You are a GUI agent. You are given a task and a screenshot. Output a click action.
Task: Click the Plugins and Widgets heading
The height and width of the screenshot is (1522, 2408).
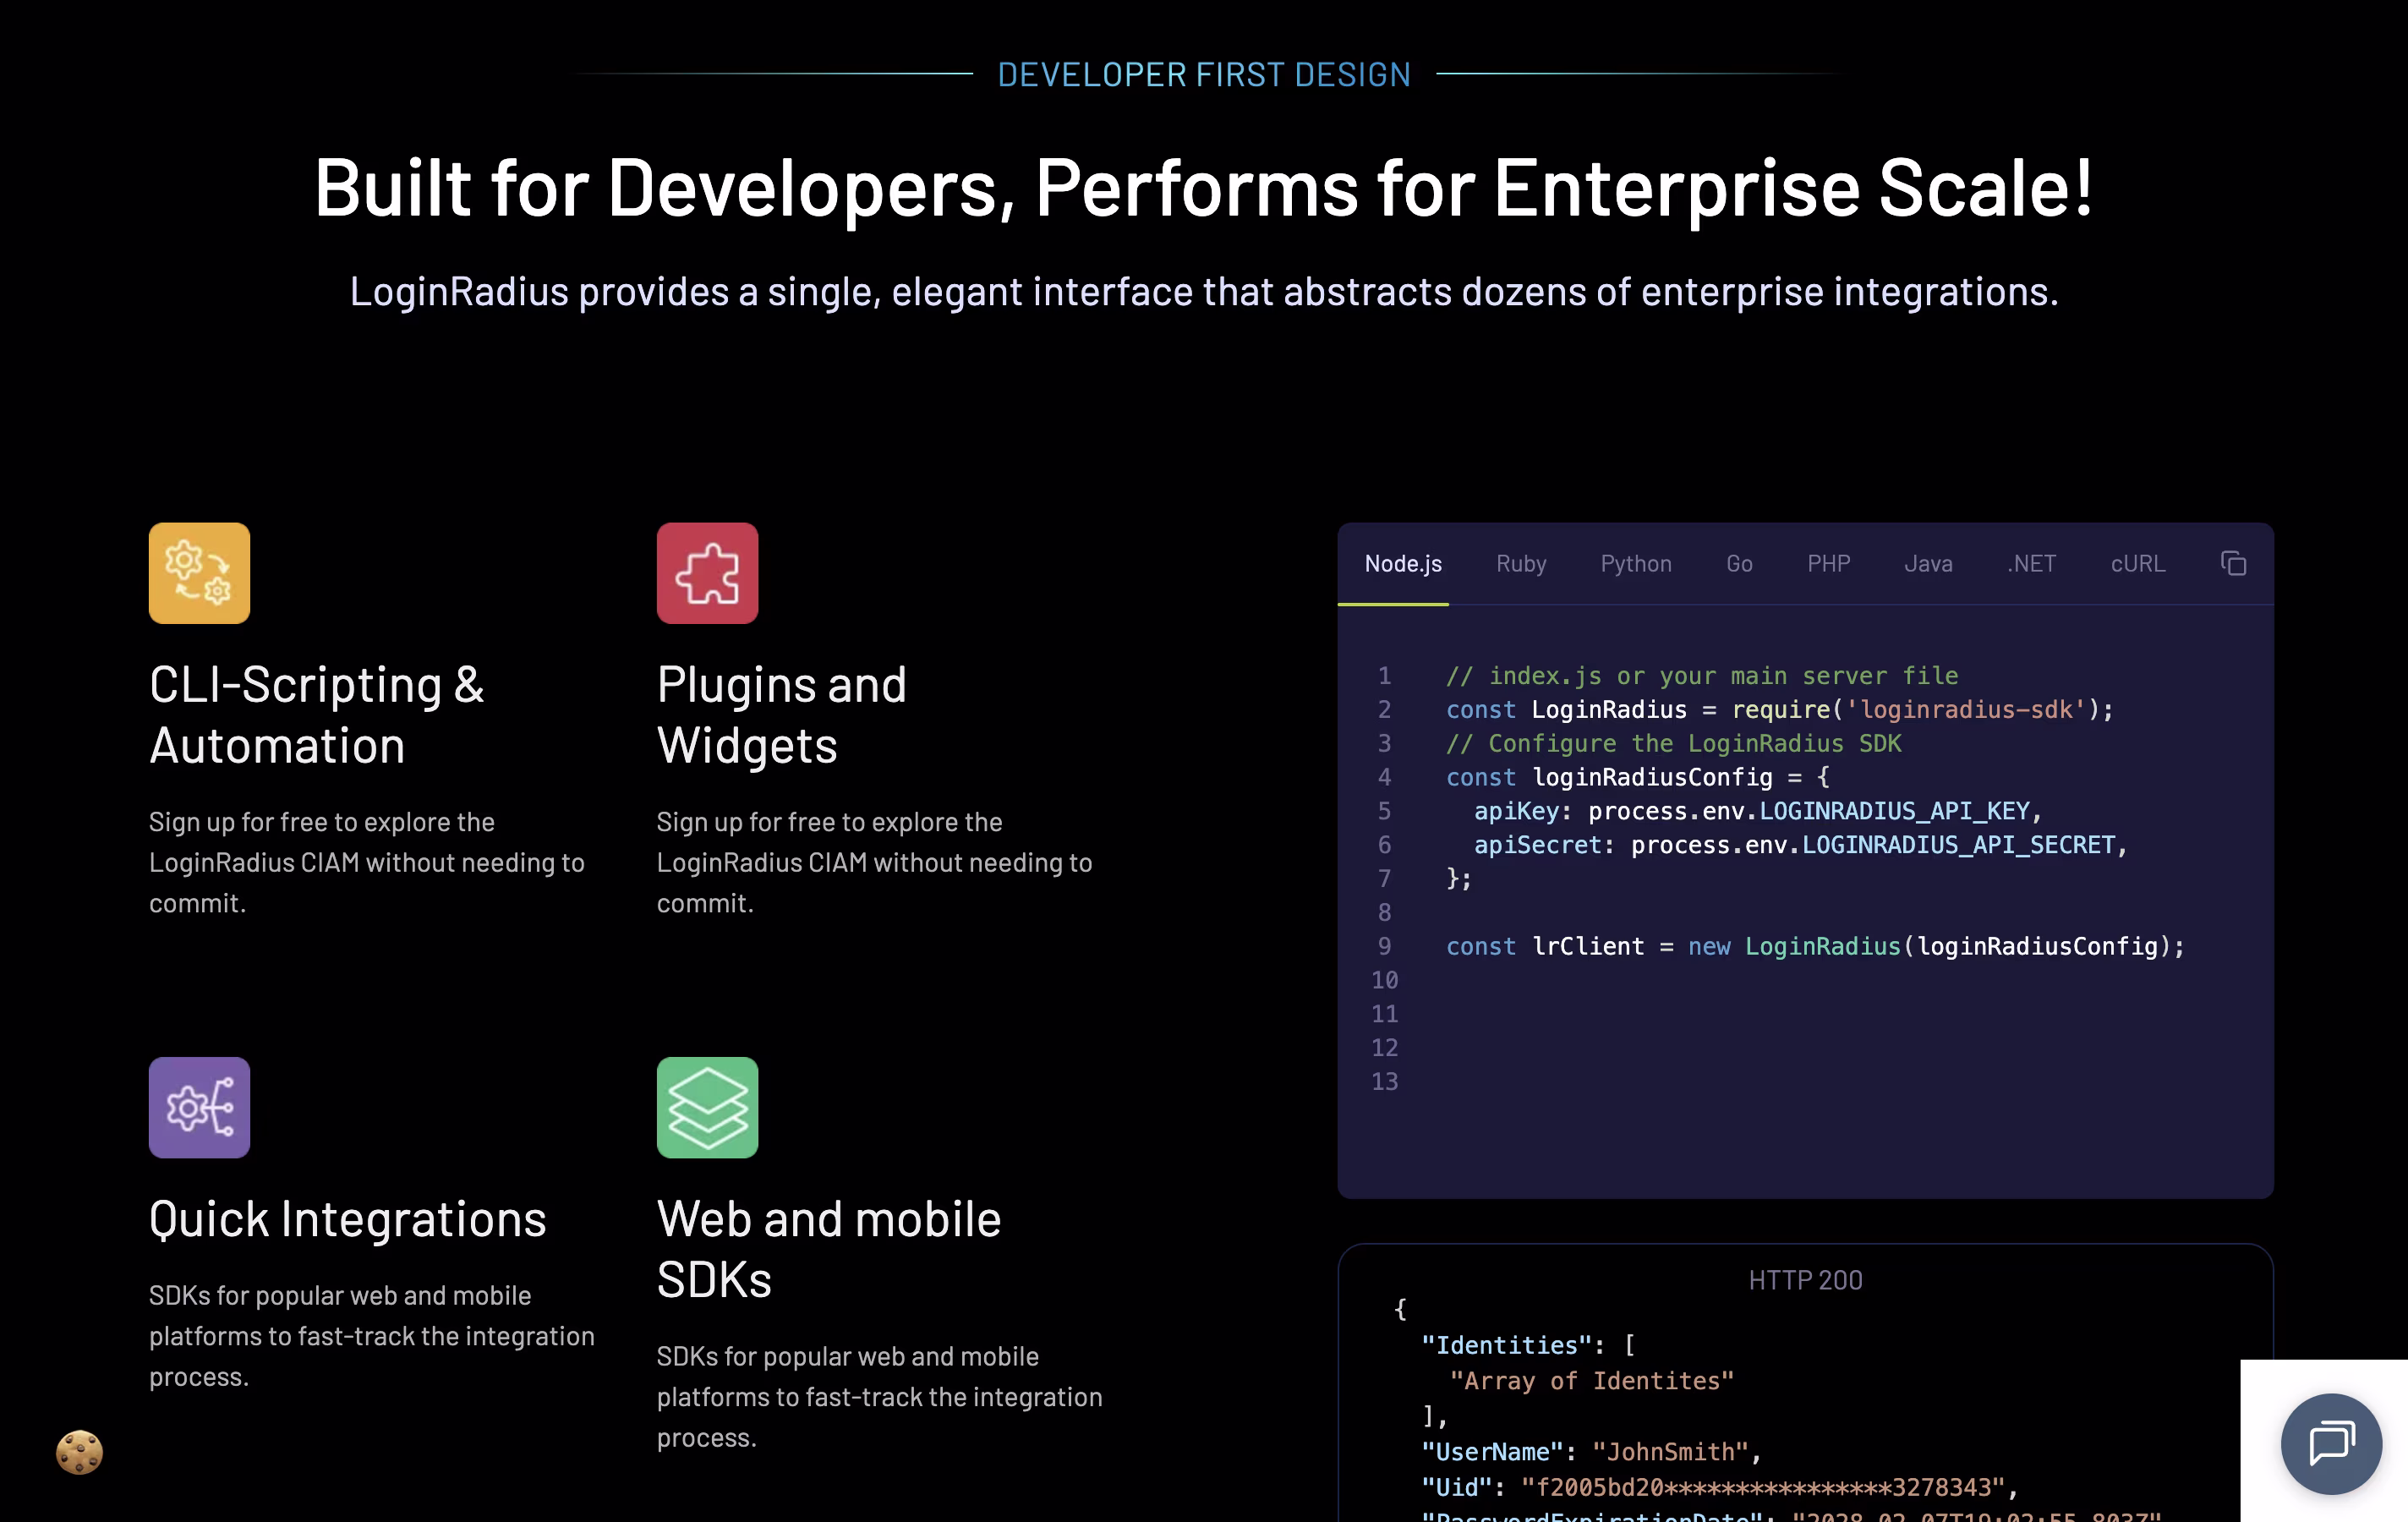(x=782, y=715)
